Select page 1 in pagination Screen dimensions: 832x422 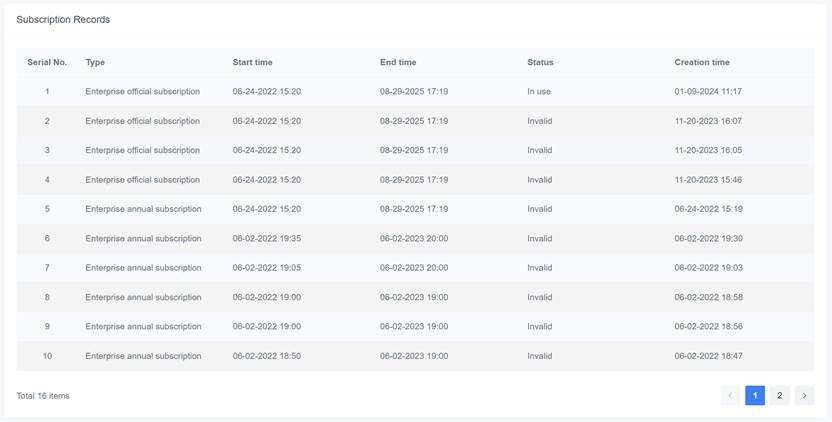pos(755,396)
